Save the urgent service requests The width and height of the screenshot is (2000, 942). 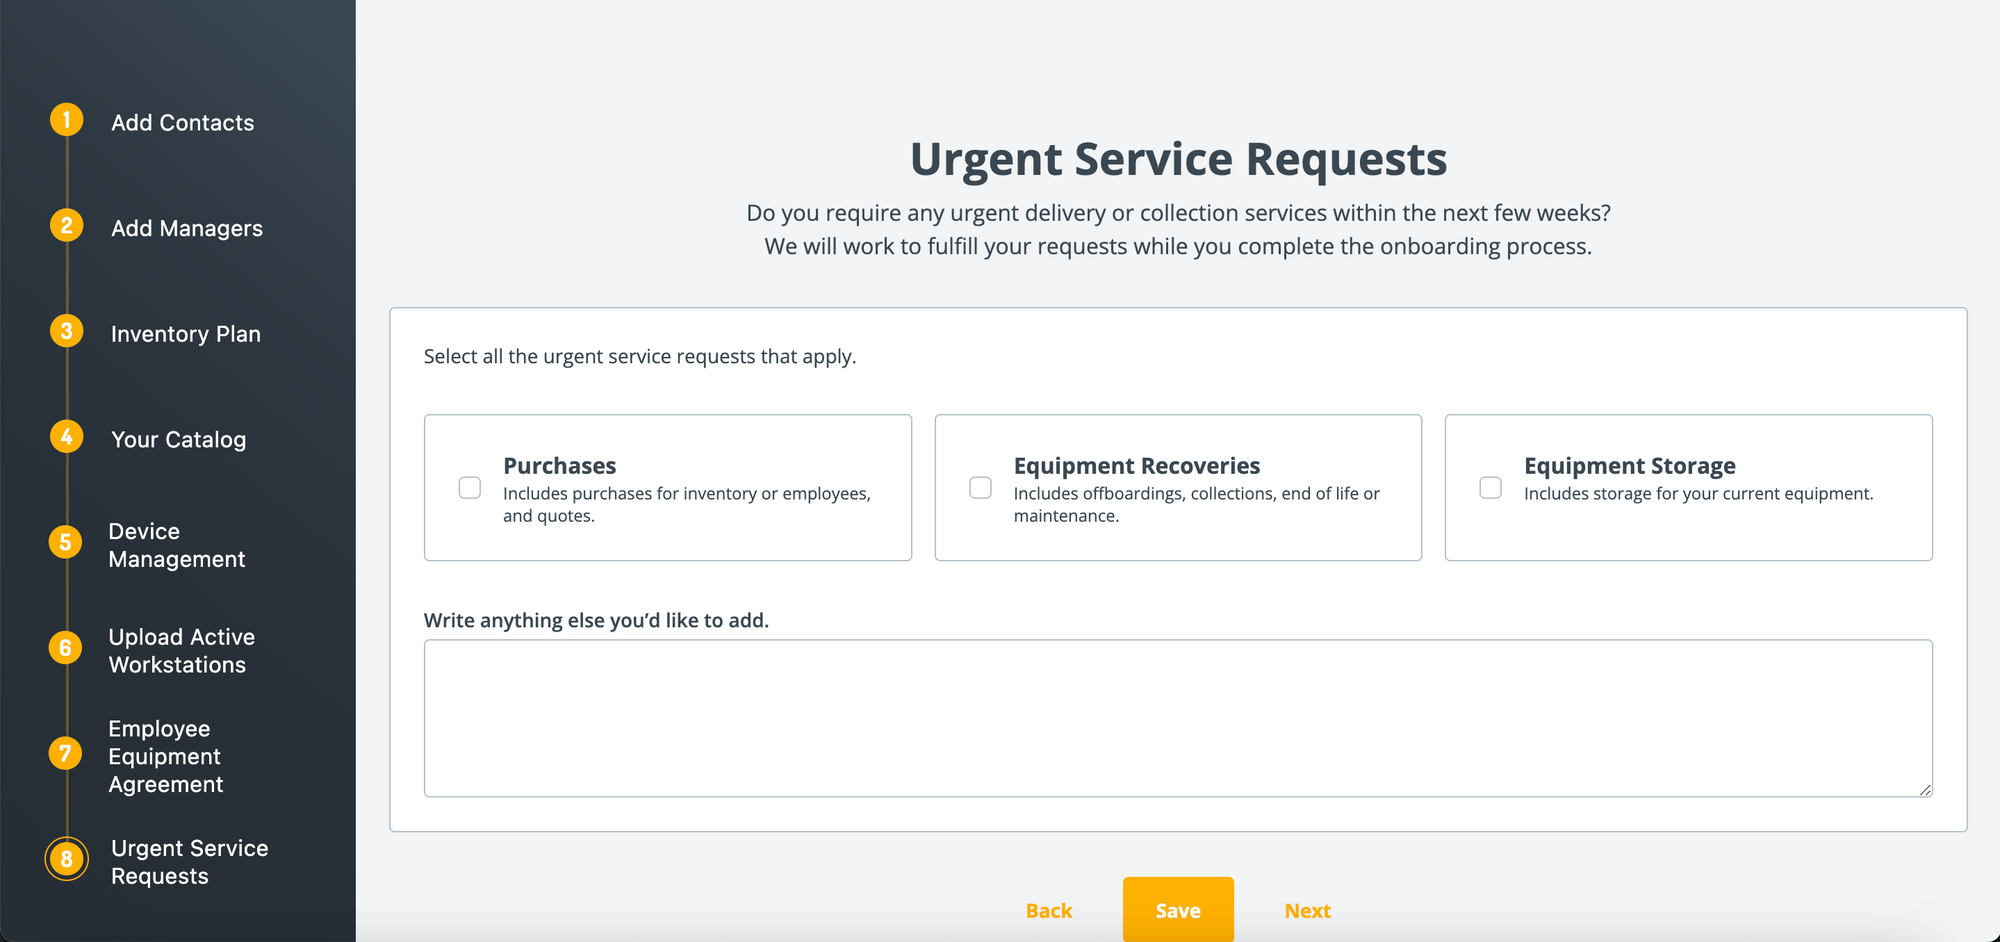(1178, 910)
